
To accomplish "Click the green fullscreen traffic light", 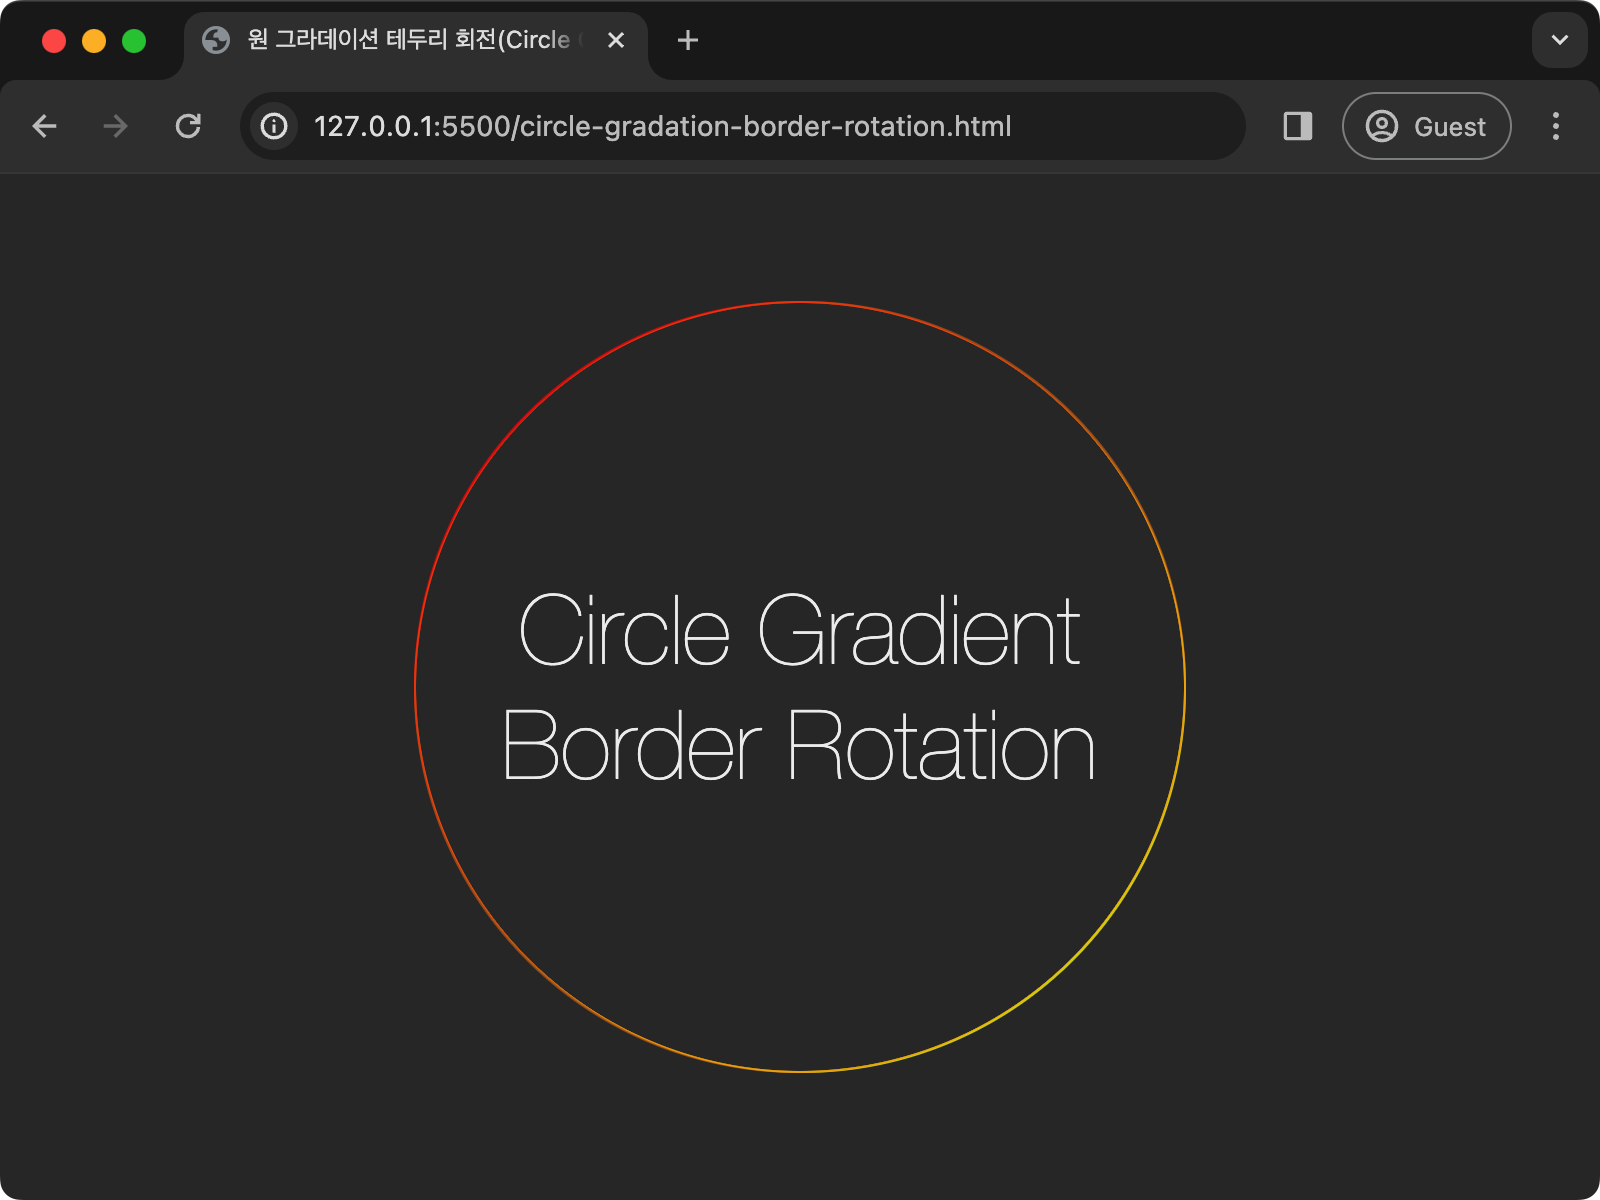I will tap(133, 40).
